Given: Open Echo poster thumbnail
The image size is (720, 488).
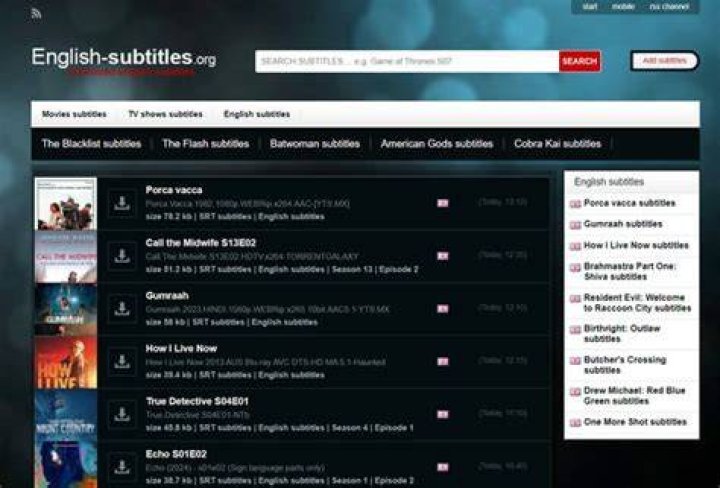Looking at the screenshot, I should point(66,465).
